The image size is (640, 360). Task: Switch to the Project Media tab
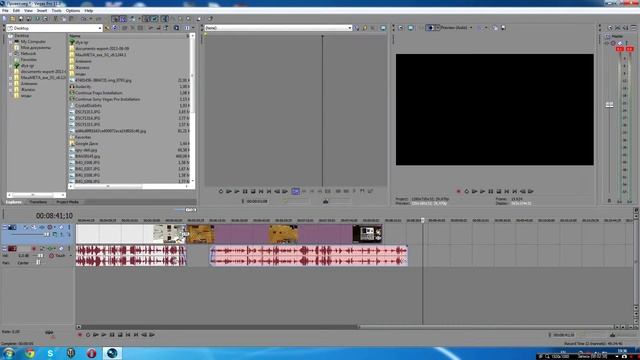click(67, 202)
